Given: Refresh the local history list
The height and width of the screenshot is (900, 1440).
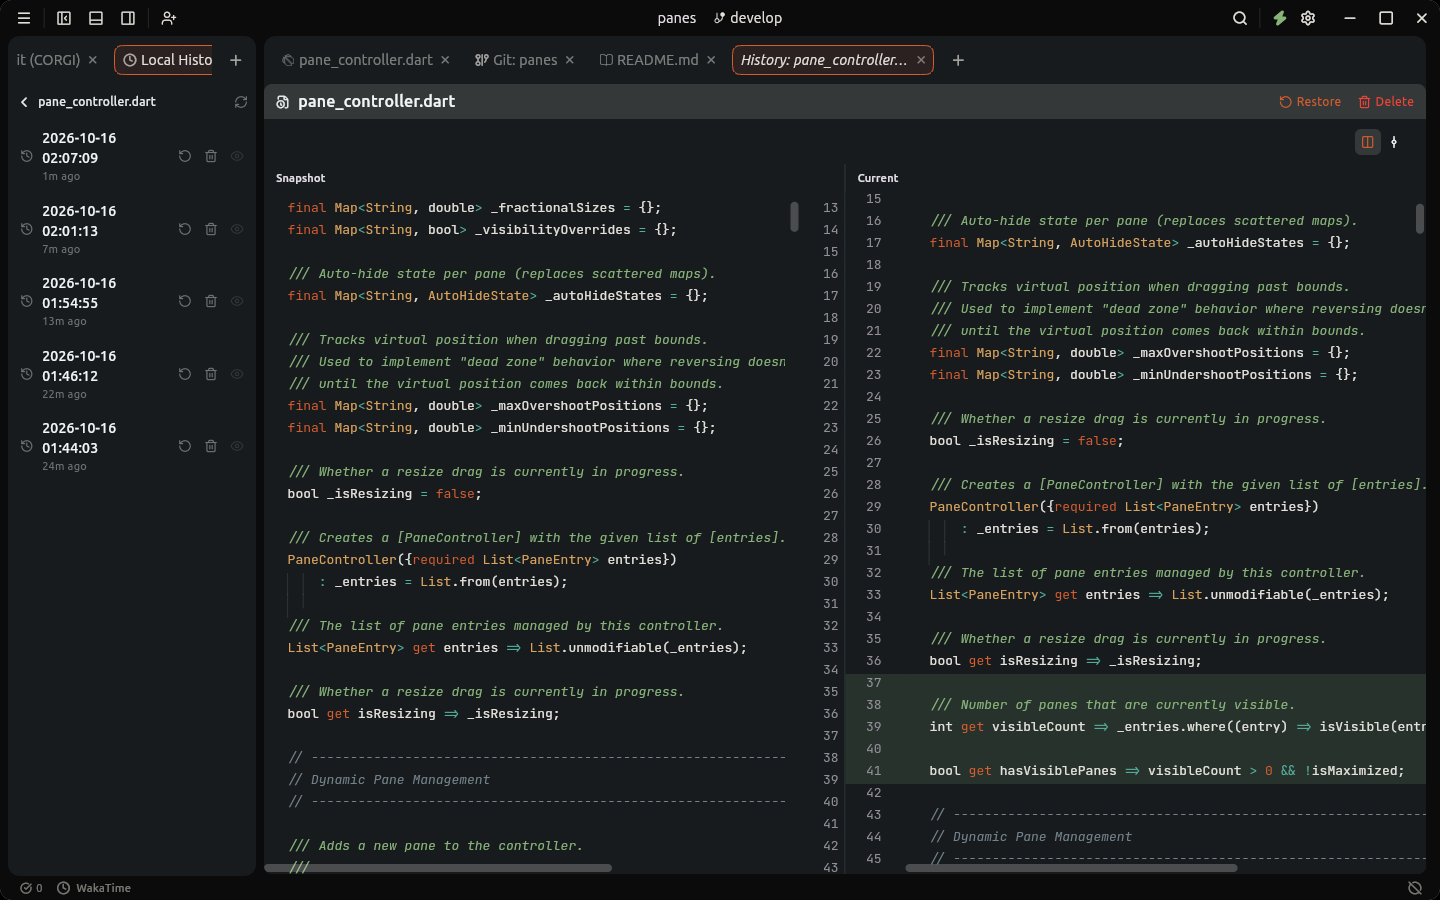Looking at the screenshot, I should coord(241,102).
